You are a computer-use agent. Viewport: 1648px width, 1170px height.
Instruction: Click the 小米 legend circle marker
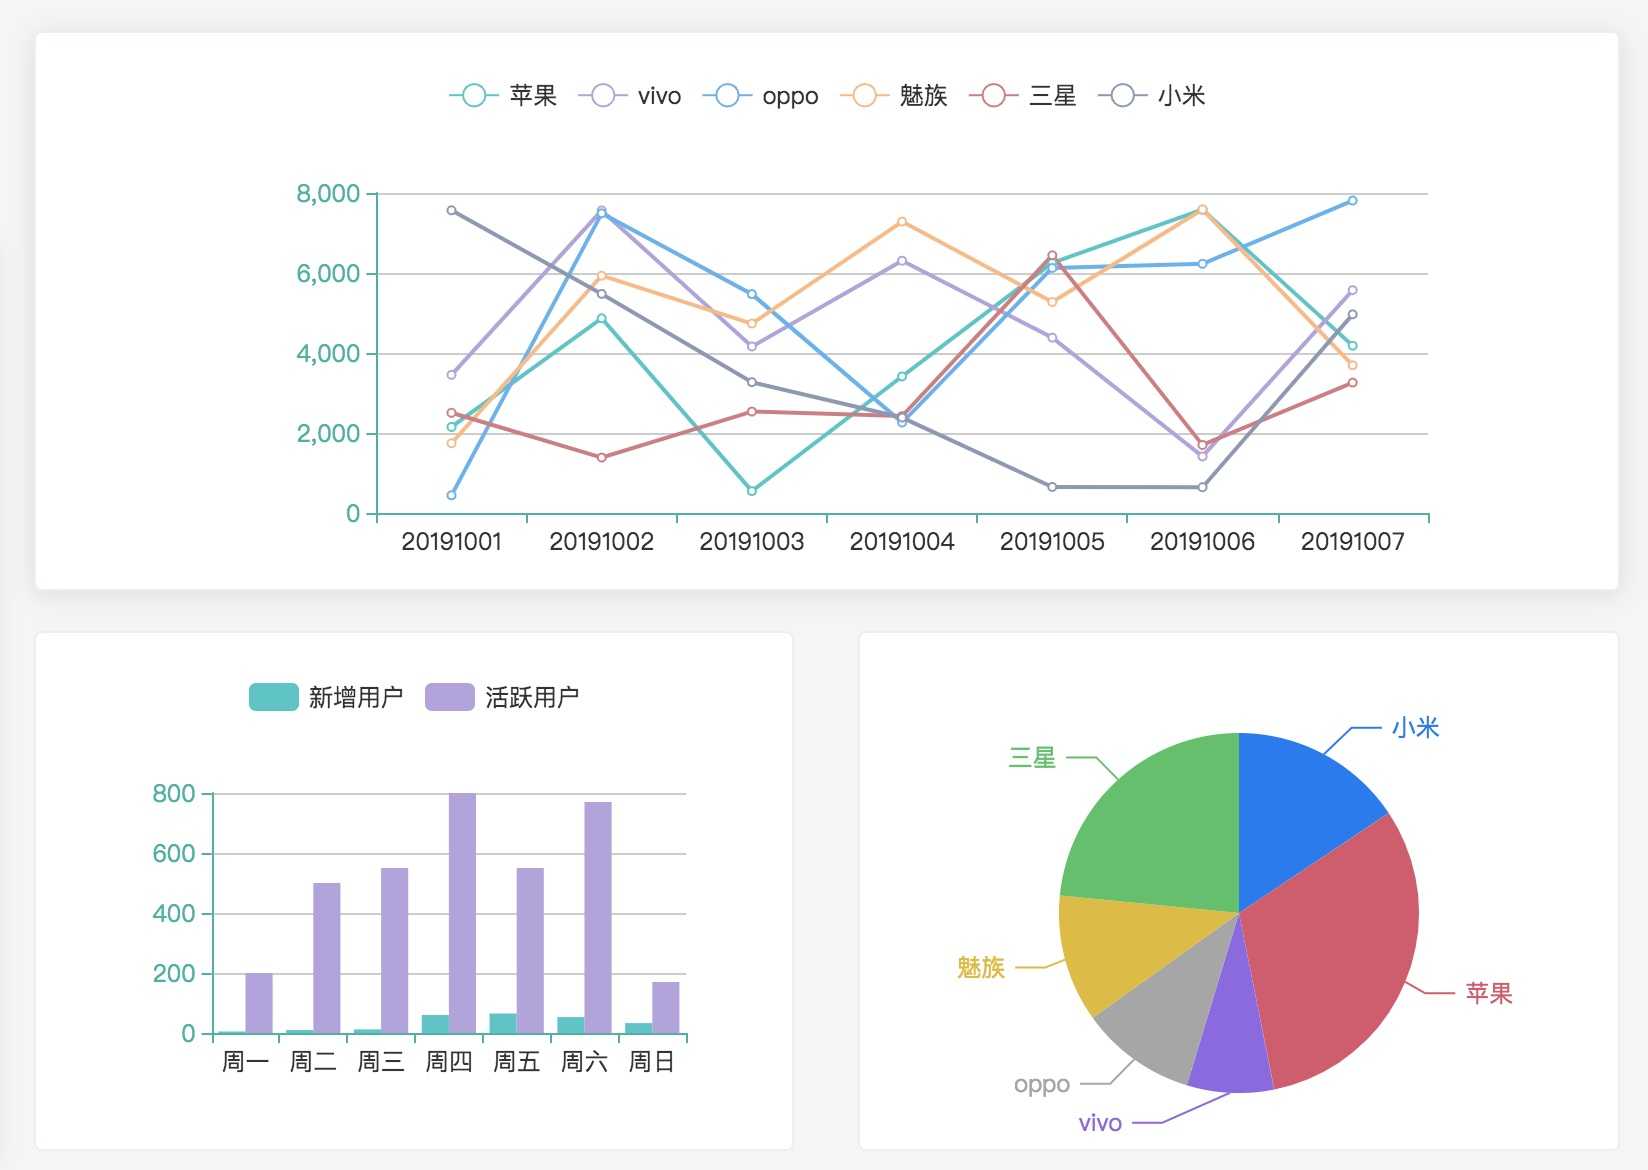[x=1123, y=96]
